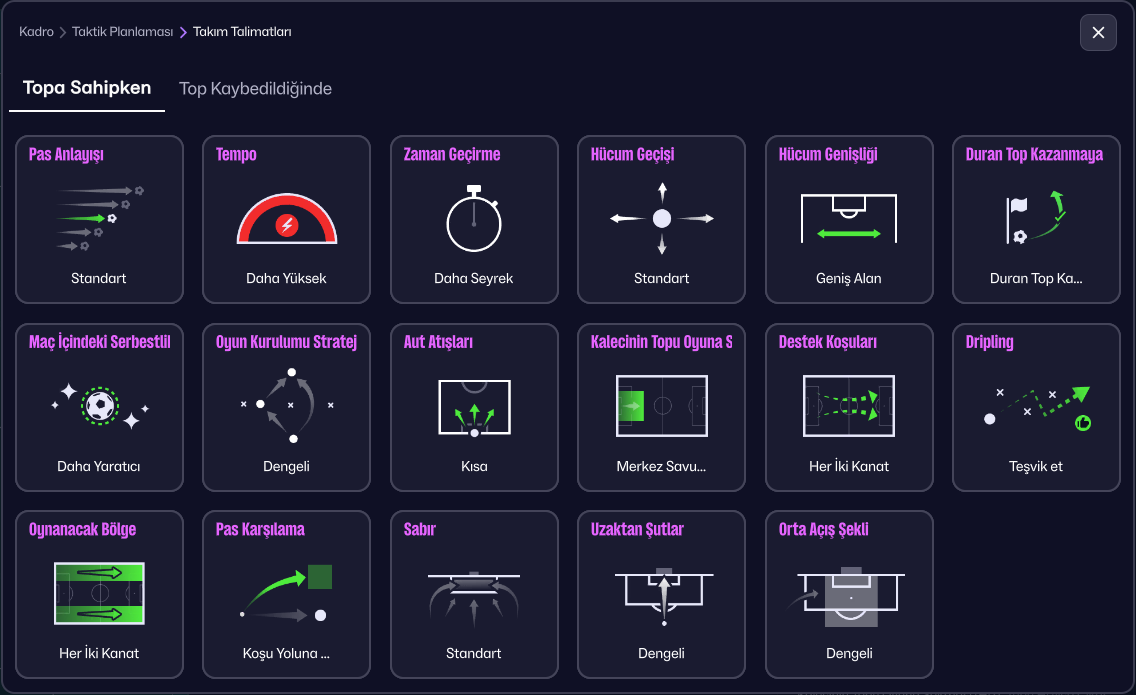
Task: Go to Kadro in breadcrumb
Action: point(36,32)
